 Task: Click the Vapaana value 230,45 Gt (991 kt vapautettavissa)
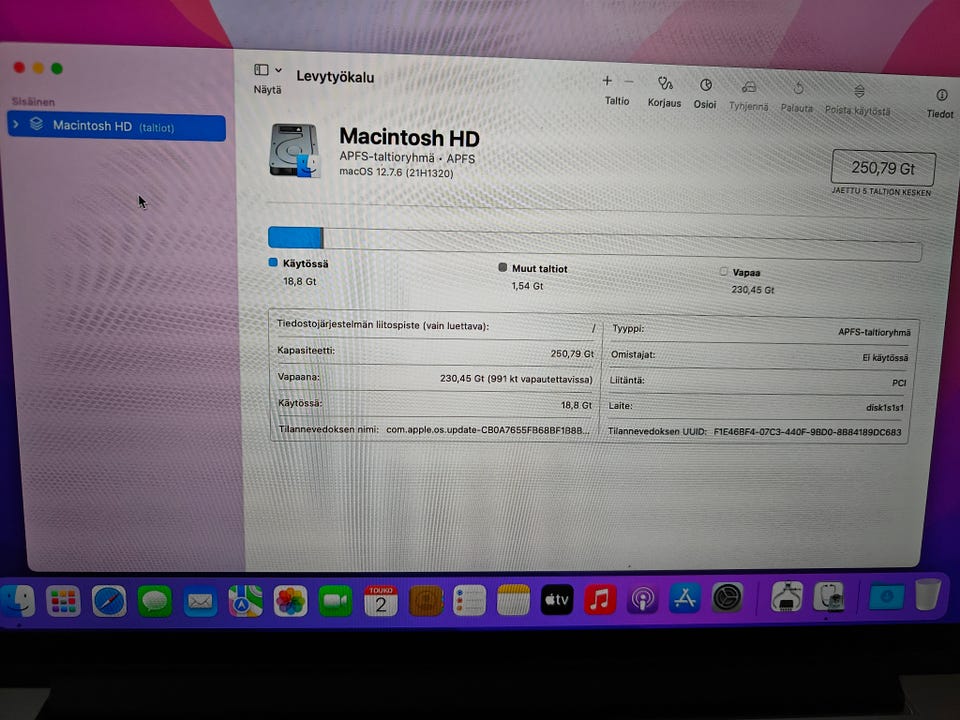click(x=516, y=379)
